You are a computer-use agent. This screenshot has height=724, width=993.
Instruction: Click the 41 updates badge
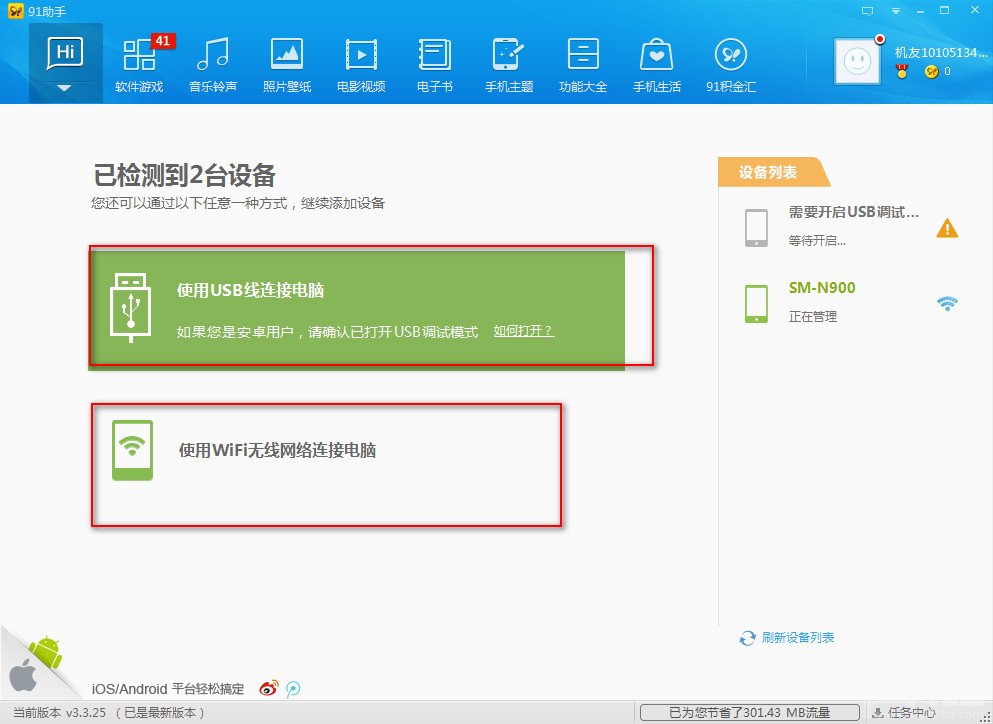163,41
